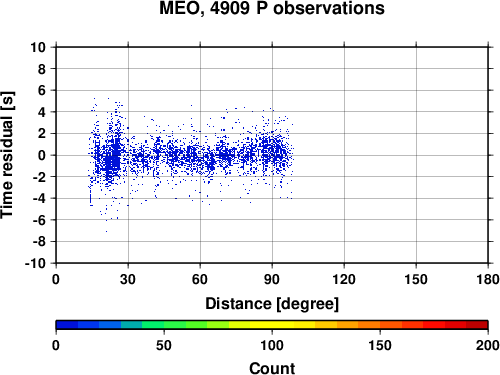500x375 pixels.
Task: Select the dark red colorbar segment near 200
Action: [x=477, y=325]
